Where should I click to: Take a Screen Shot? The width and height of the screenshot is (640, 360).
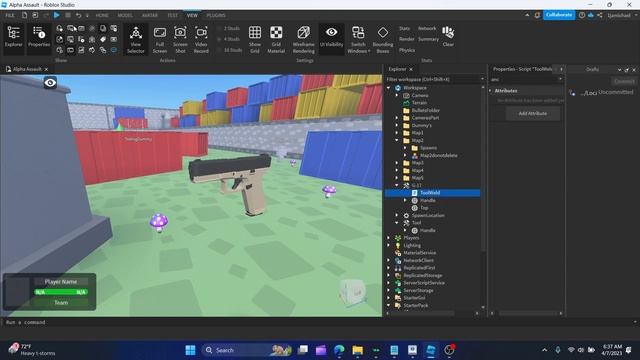[180, 39]
